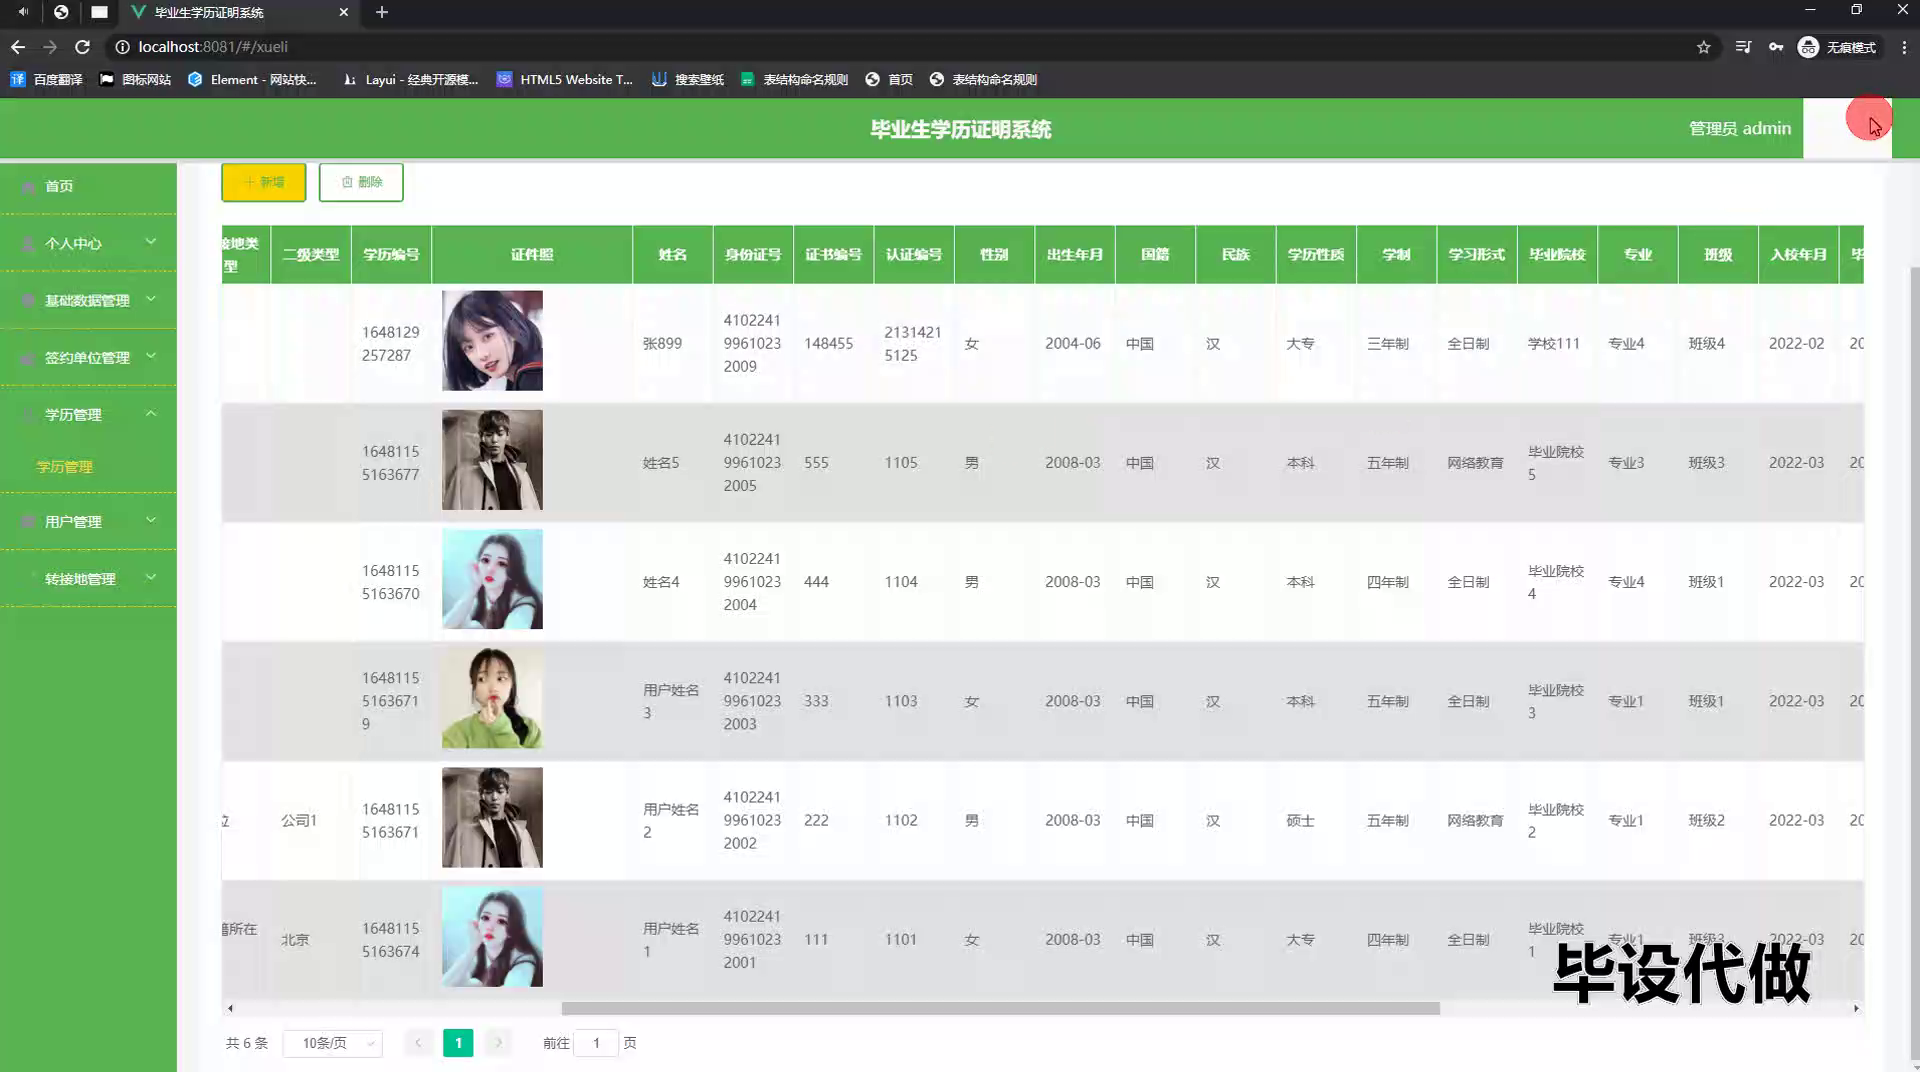The image size is (1920, 1072).
Task: Open the Layui bookmark
Action: (x=410, y=79)
